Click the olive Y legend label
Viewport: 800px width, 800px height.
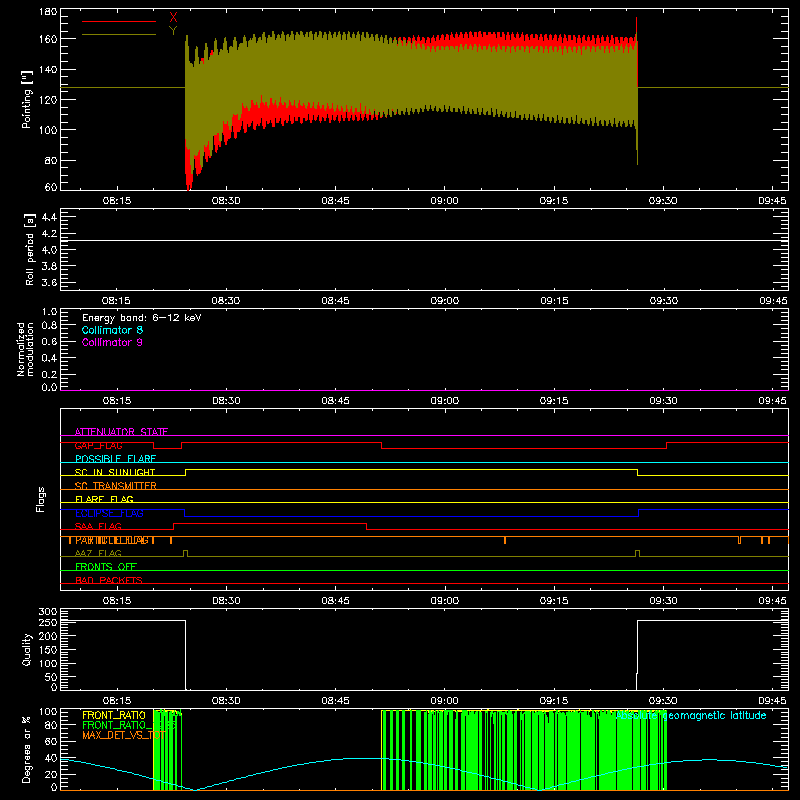coord(173,31)
